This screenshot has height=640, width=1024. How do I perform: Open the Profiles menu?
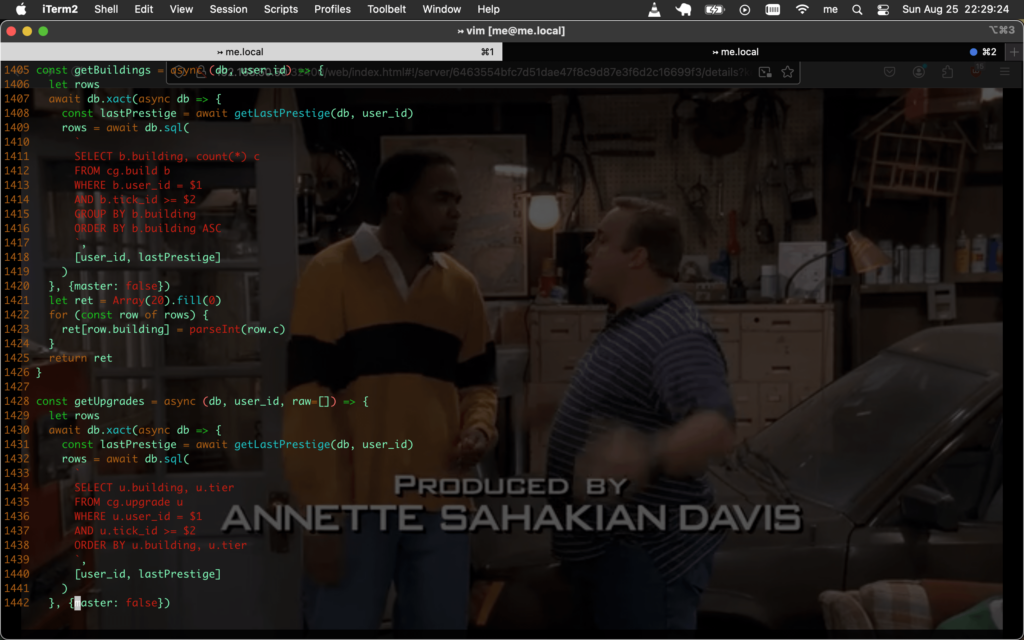pyautogui.click(x=332, y=9)
